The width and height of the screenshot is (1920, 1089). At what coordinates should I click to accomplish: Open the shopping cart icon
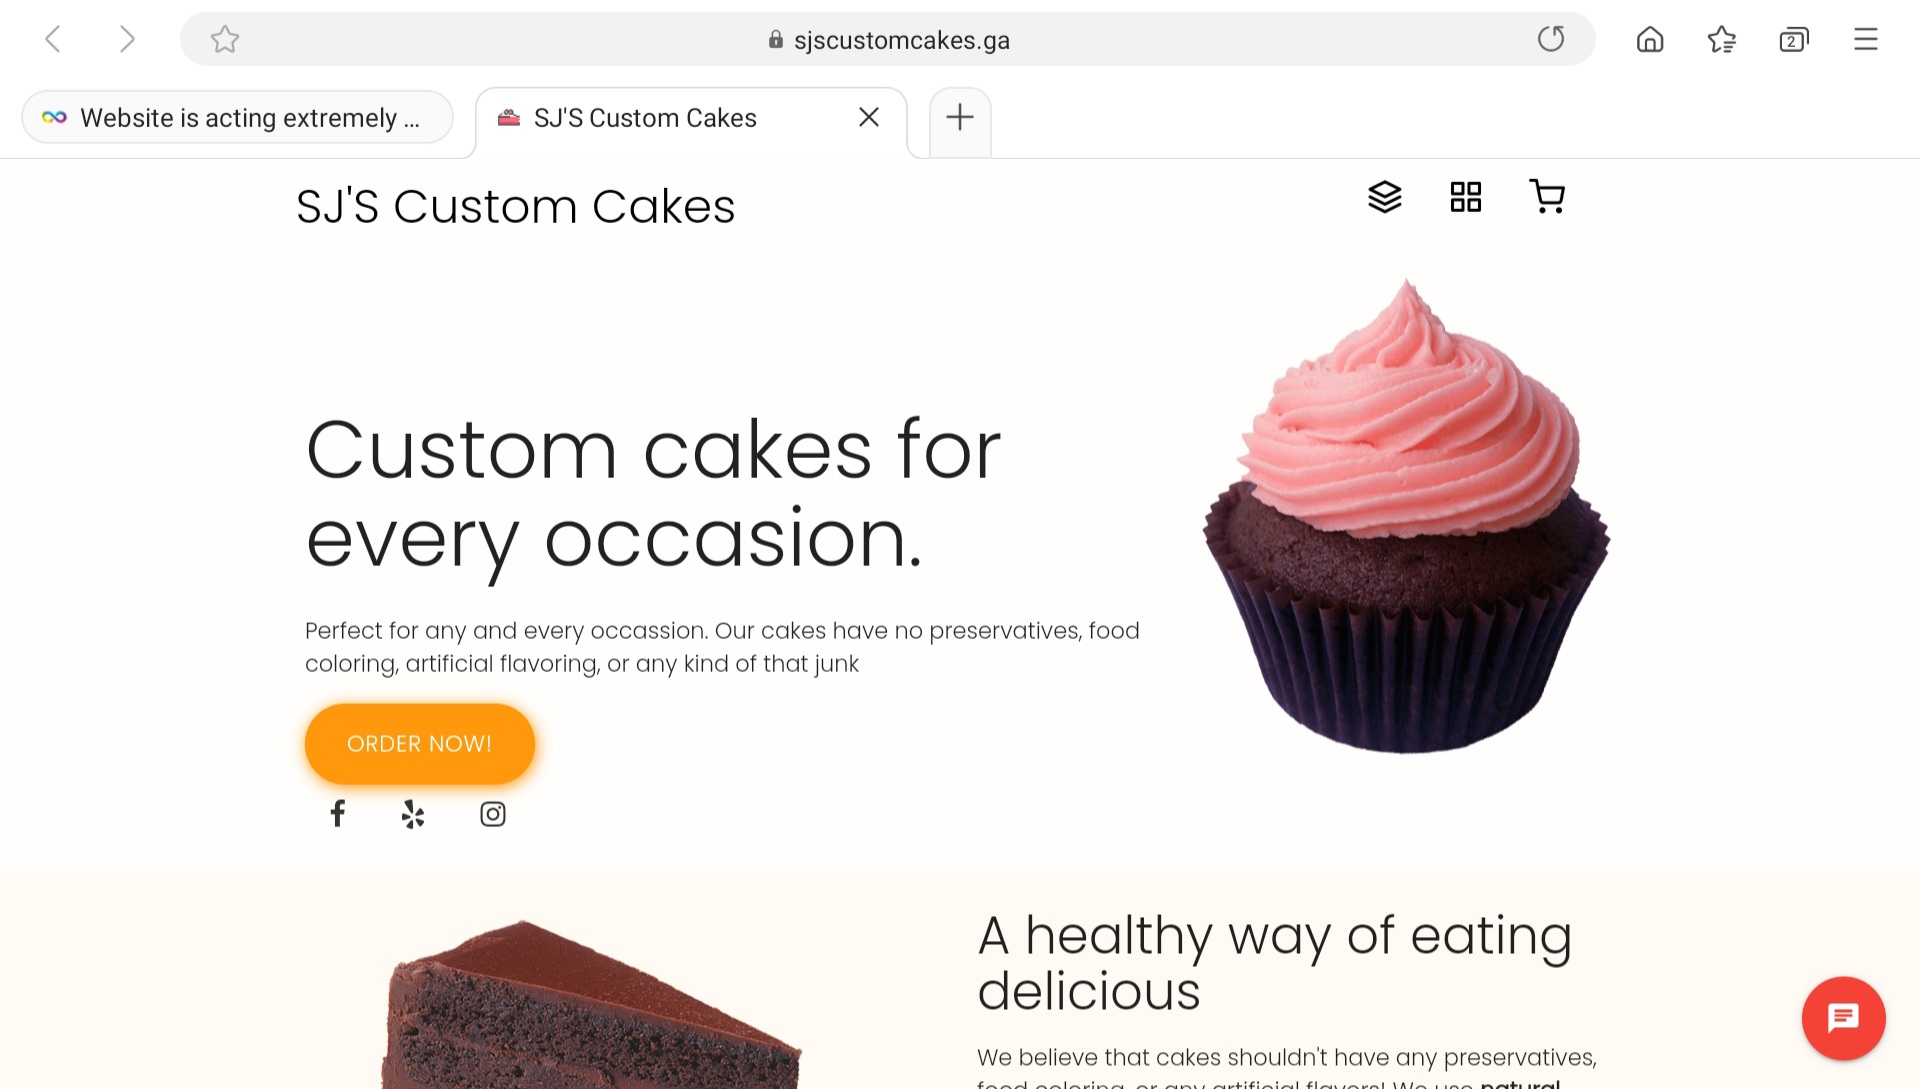tap(1547, 197)
